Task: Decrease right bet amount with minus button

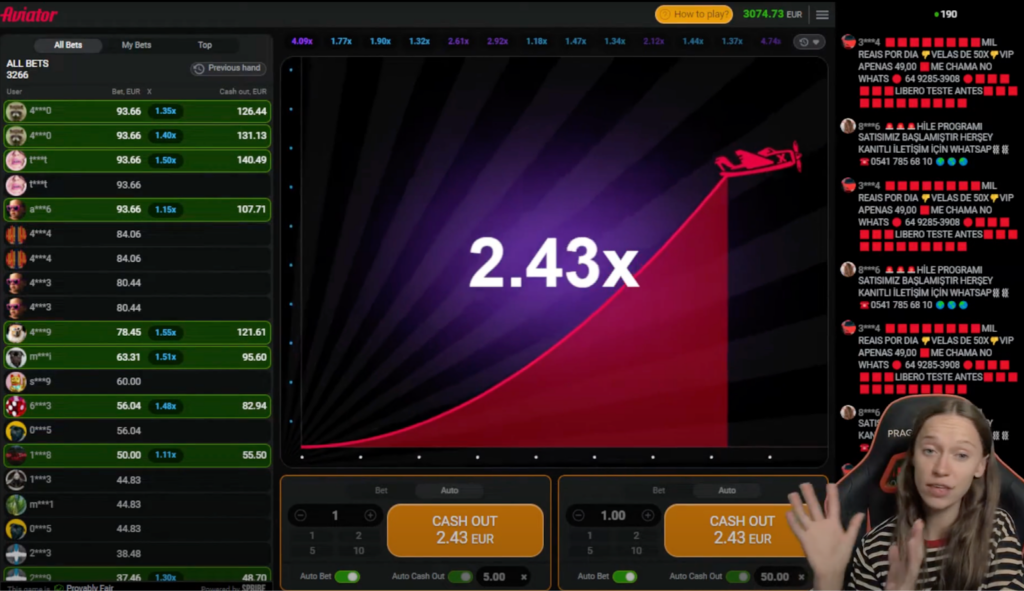Action: [x=578, y=516]
